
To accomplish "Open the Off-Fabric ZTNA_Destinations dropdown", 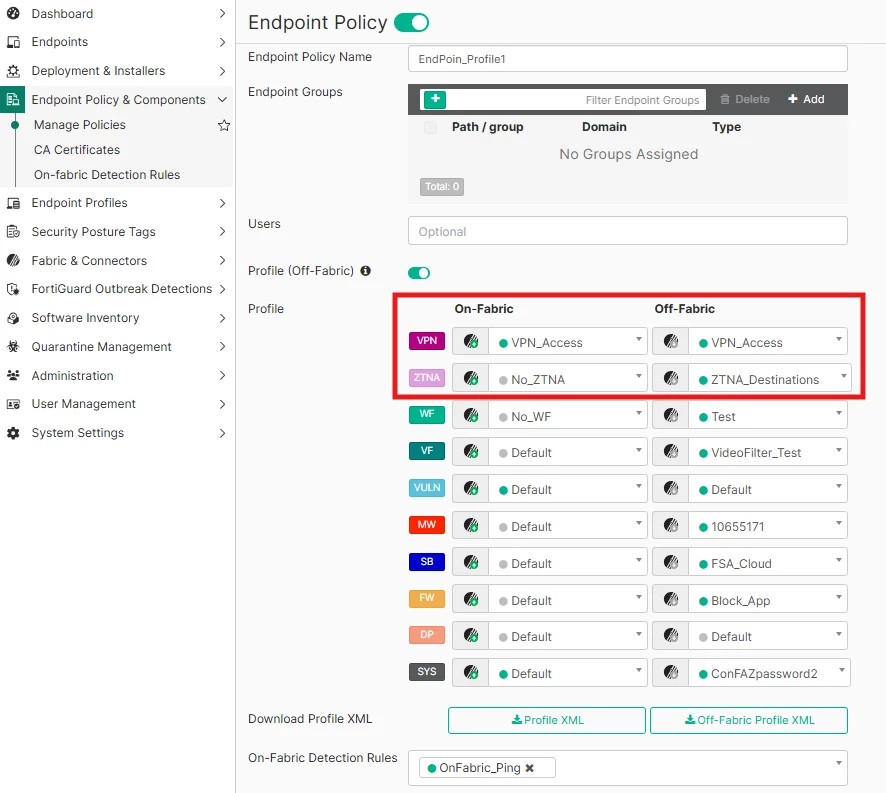I will coord(770,378).
